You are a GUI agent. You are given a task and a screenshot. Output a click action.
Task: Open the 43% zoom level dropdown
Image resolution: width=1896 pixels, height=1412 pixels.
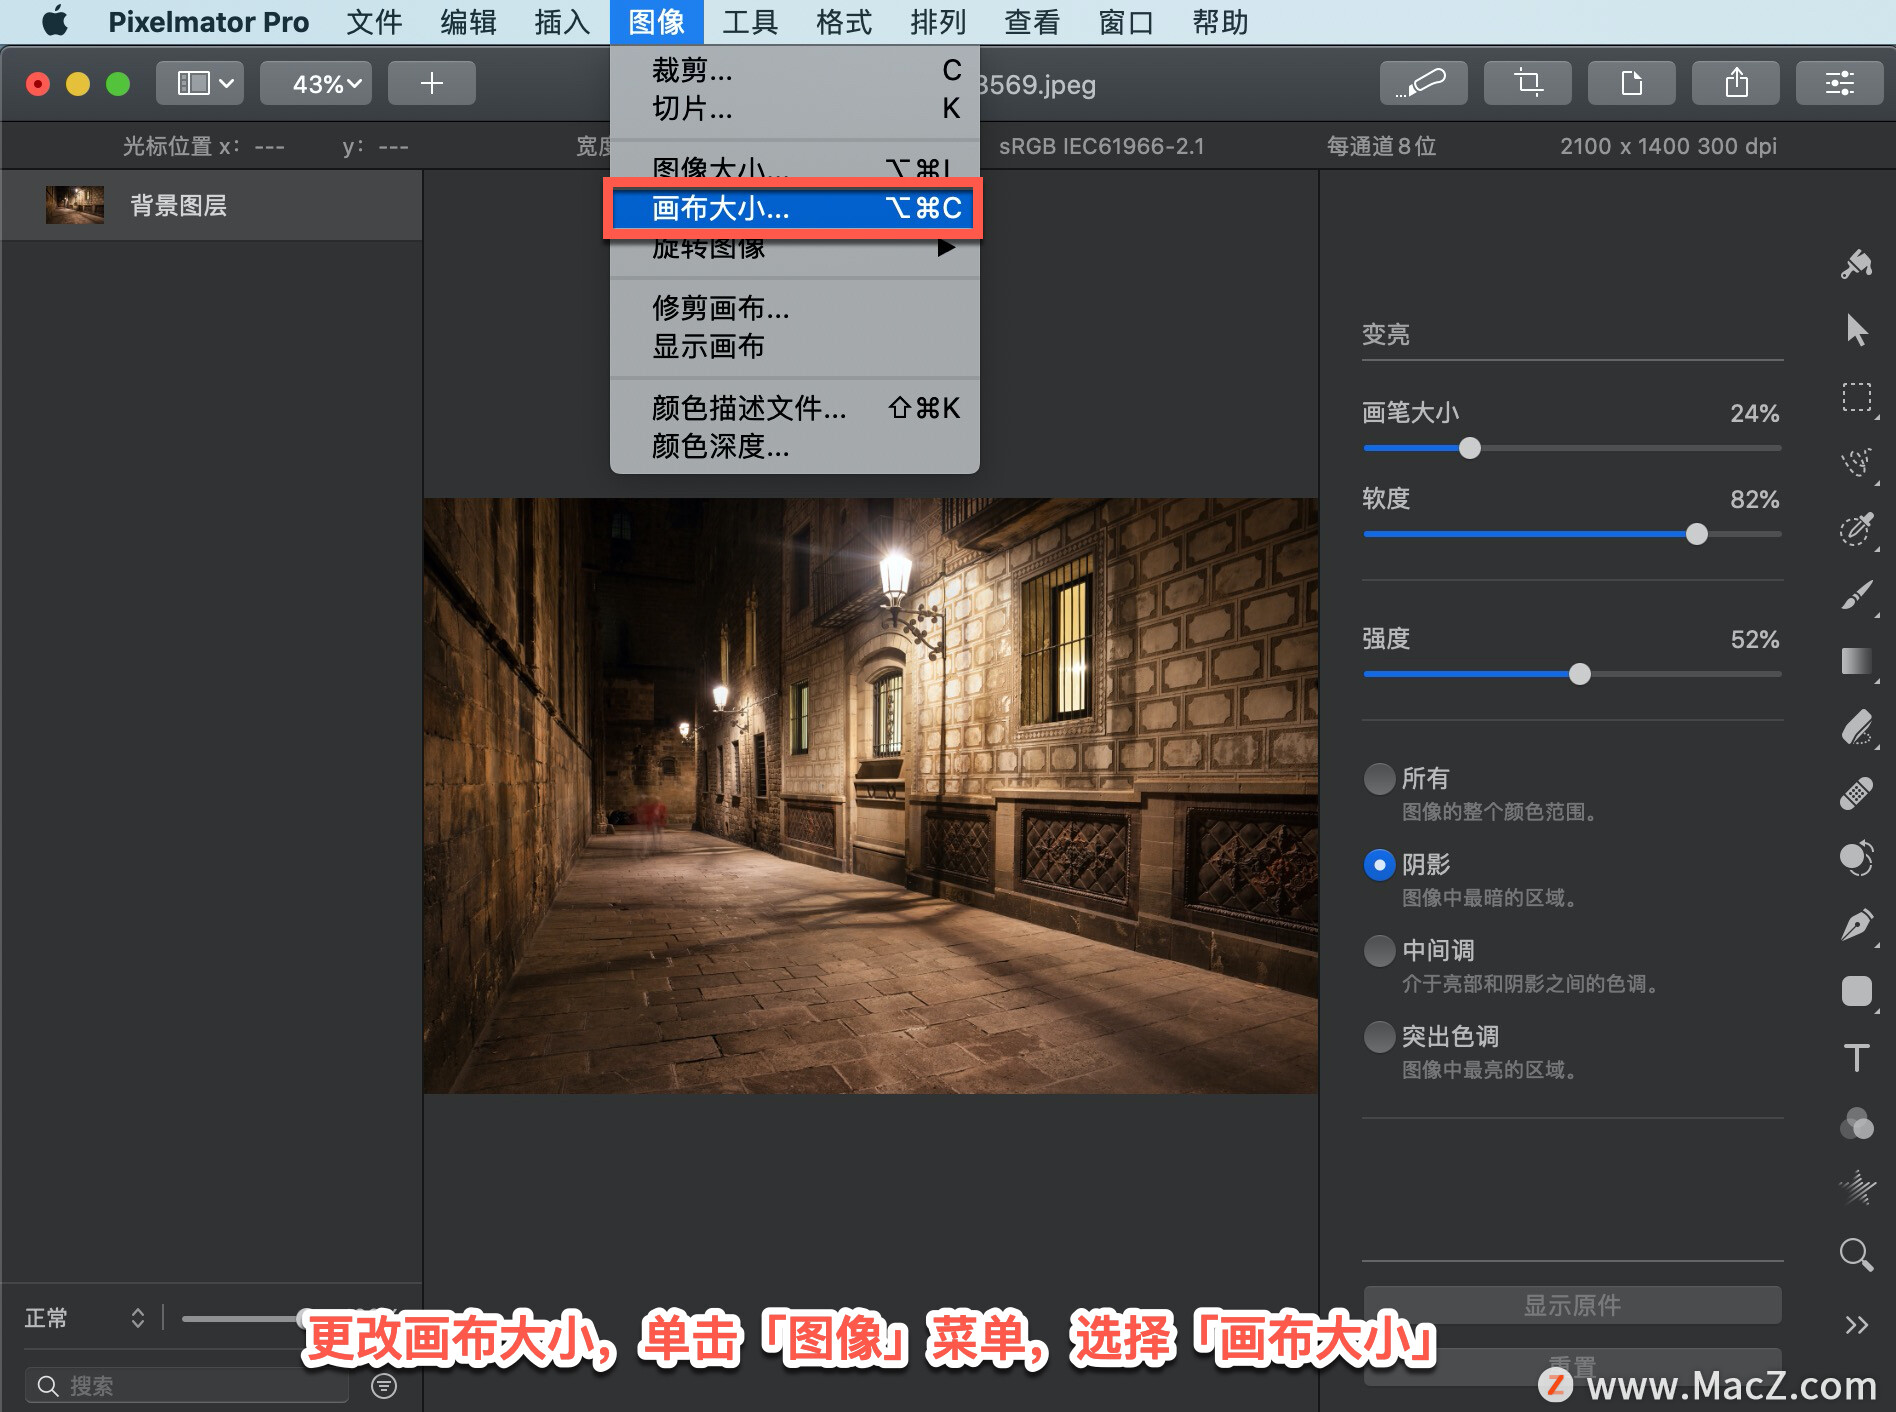point(316,83)
